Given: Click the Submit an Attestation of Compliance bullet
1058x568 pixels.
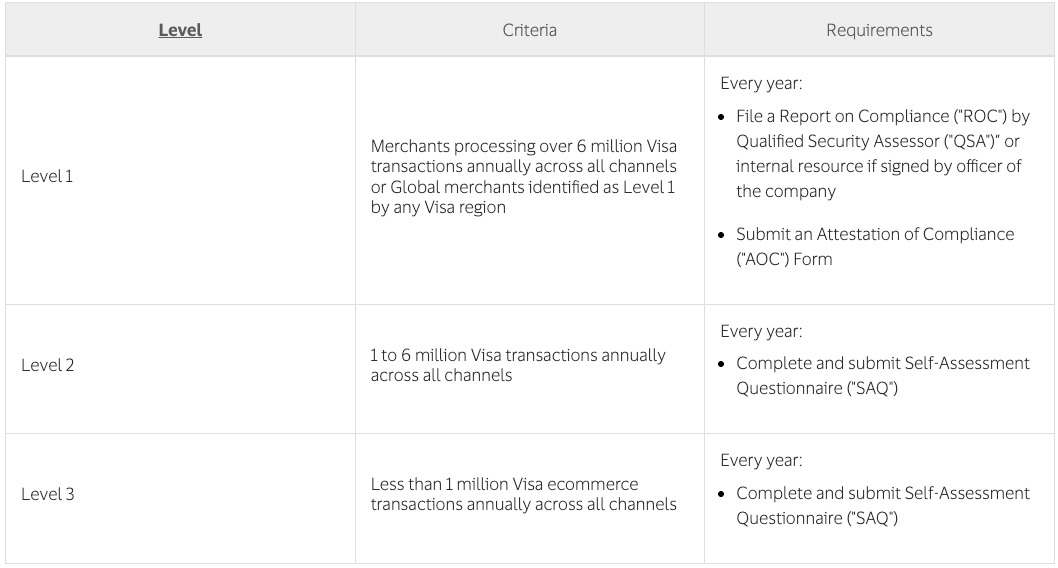Looking at the screenshot, I should [875, 246].
